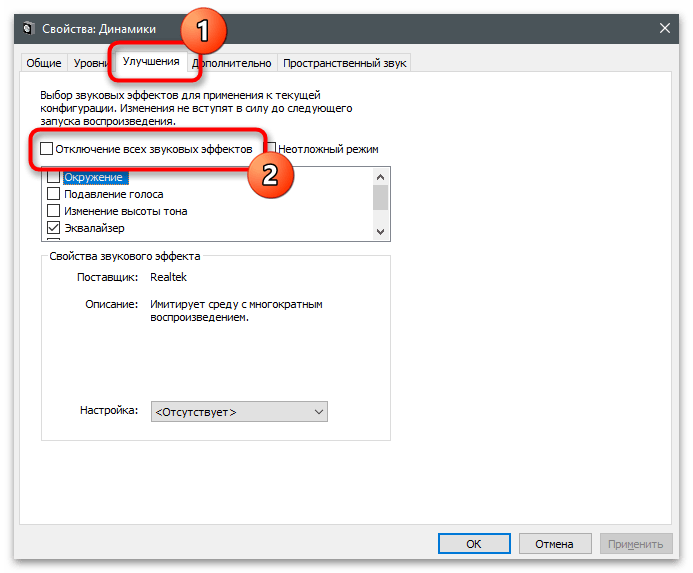Screen dimensions: 693x573
Task: Open the Уровни tab
Action: click(91, 63)
